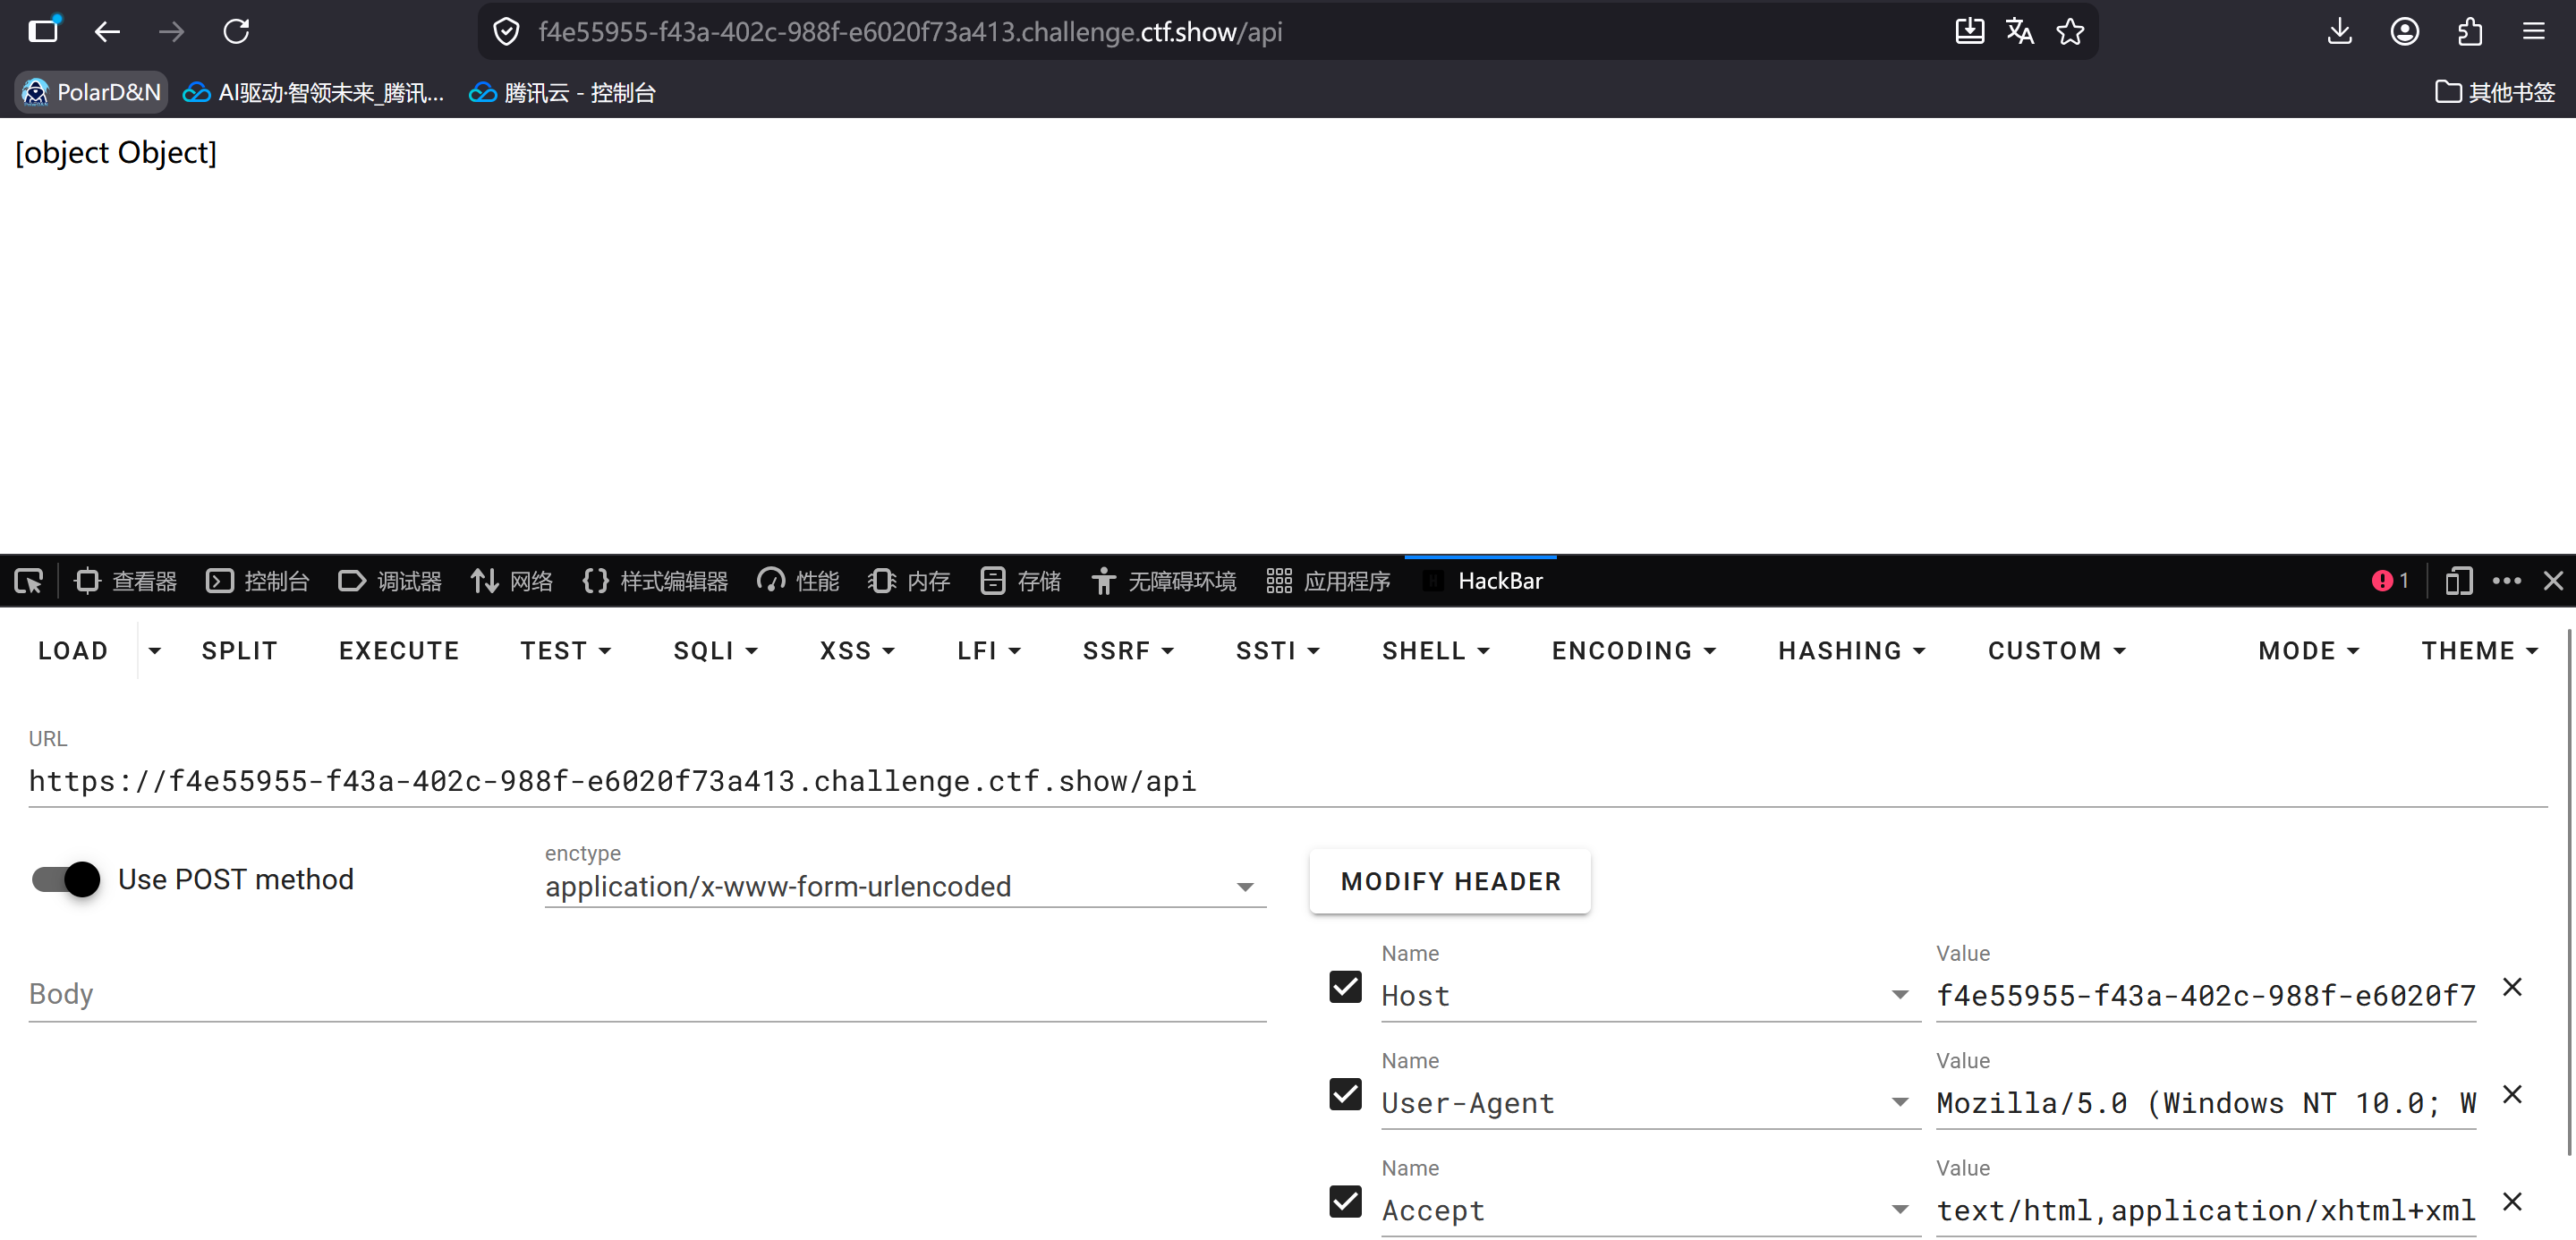Click the browser forward arrow
Viewport: 2576px width, 1240px height.
pyautogui.click(x=171, y=32)
